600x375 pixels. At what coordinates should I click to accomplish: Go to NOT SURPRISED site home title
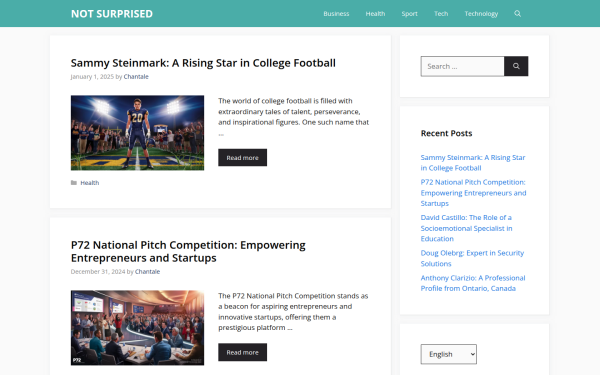tap(112, 14)
